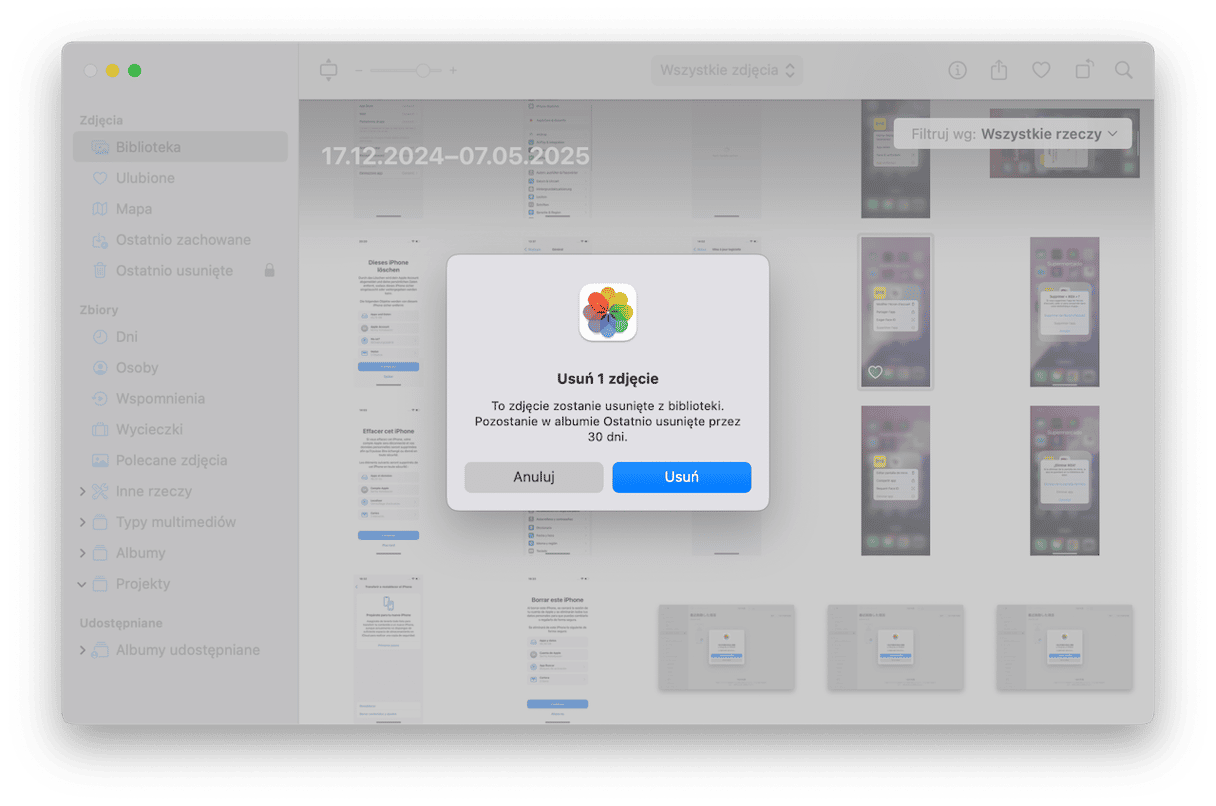Open search with the magnifier icon
The height and width of the screenshot is (806, 1216).
(x=1124, y=70)
